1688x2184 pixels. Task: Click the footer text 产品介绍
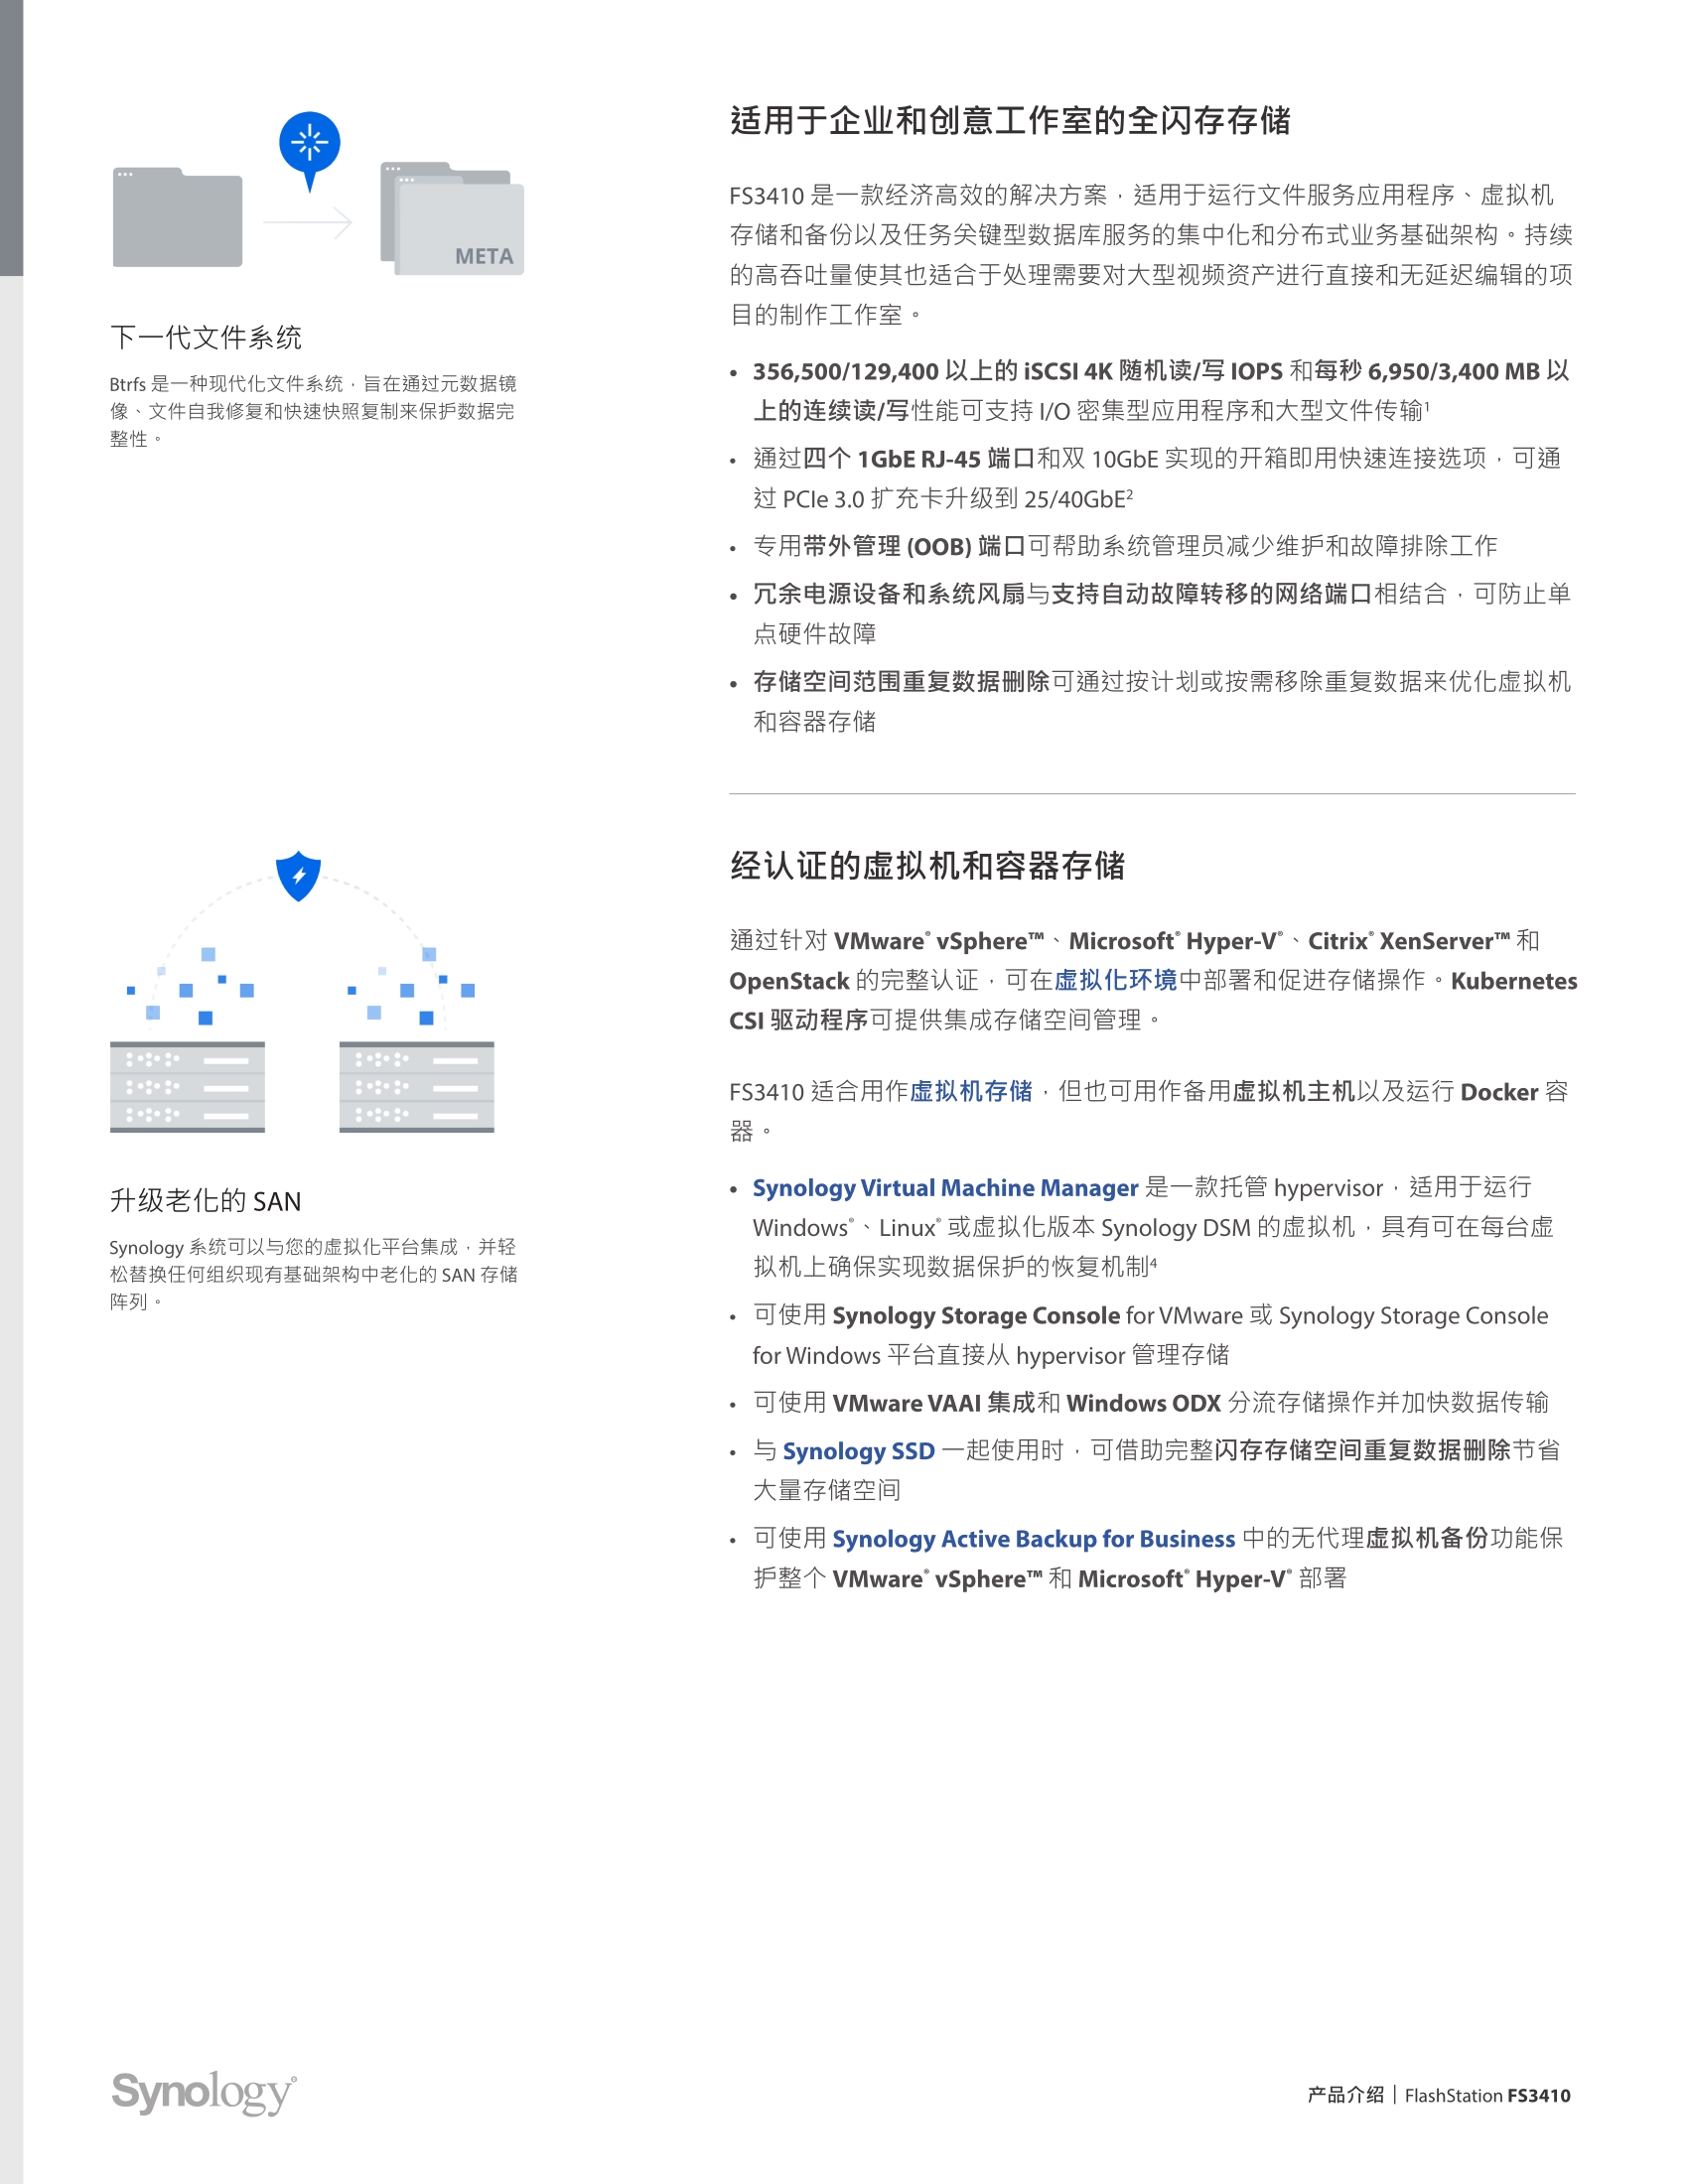[1346, 2095]
